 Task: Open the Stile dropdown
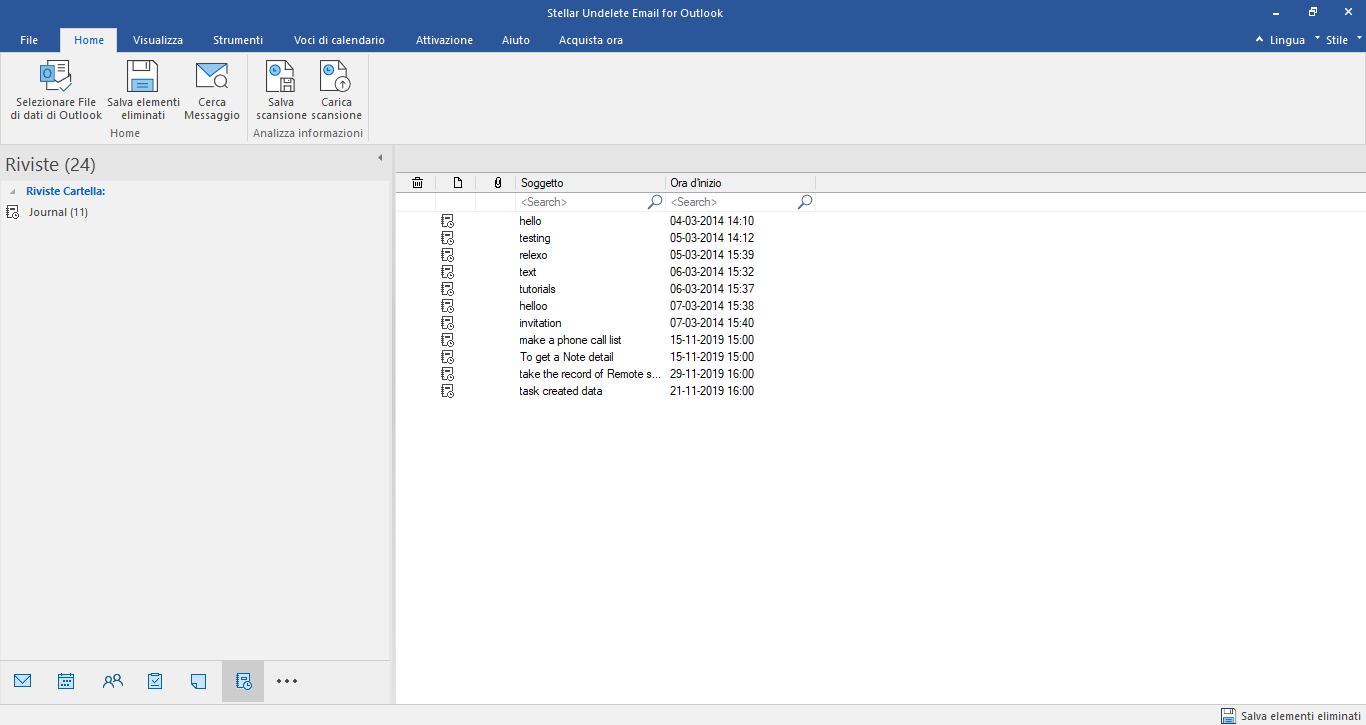click(1345, 40)
